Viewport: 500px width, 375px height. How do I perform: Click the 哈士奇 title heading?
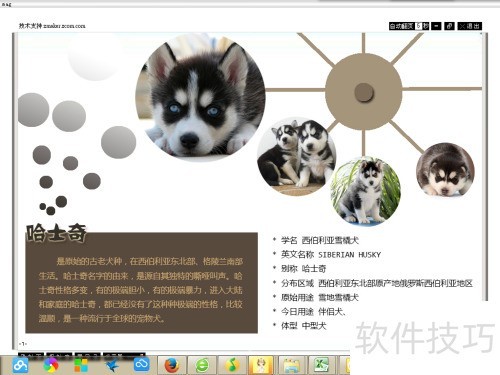[x=56, y=233]
